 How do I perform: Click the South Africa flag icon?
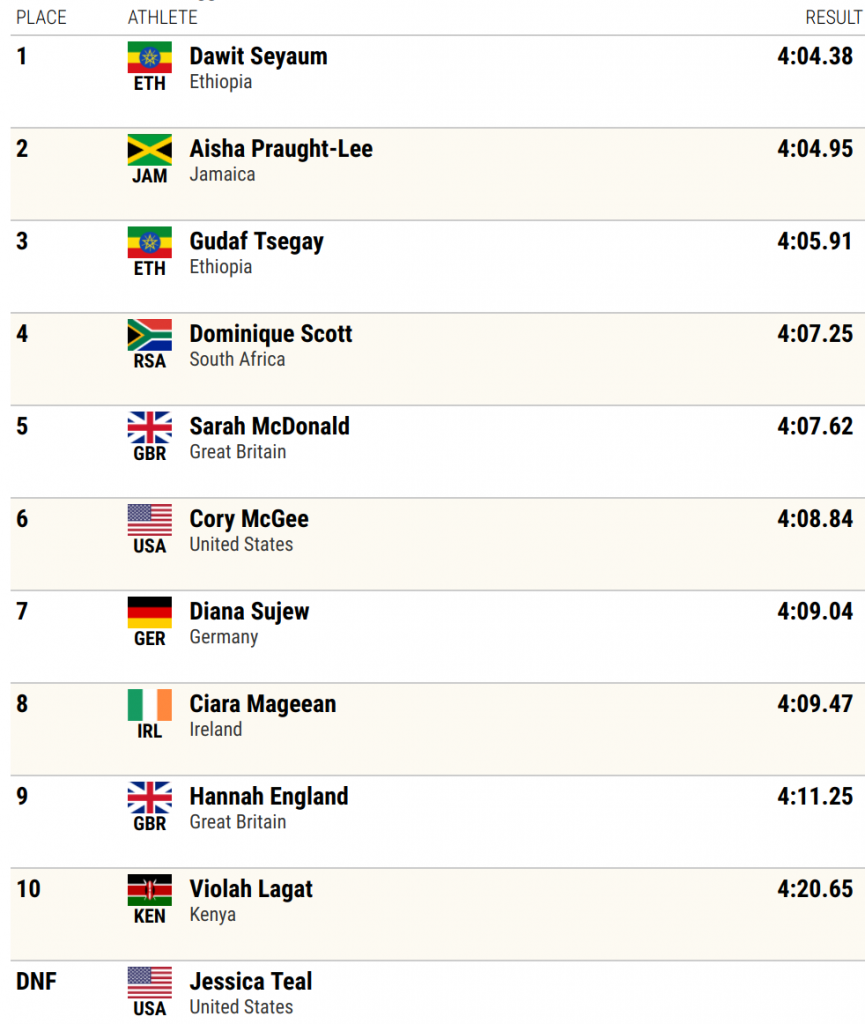[149, 335]
